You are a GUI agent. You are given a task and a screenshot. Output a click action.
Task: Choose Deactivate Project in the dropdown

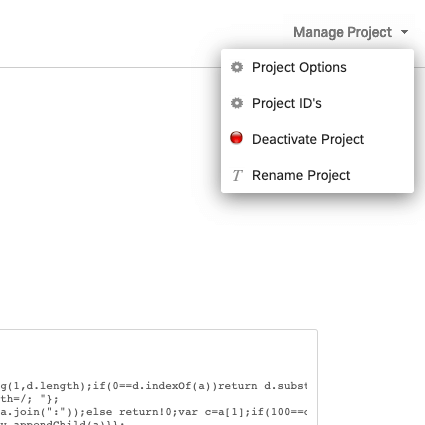317,139
